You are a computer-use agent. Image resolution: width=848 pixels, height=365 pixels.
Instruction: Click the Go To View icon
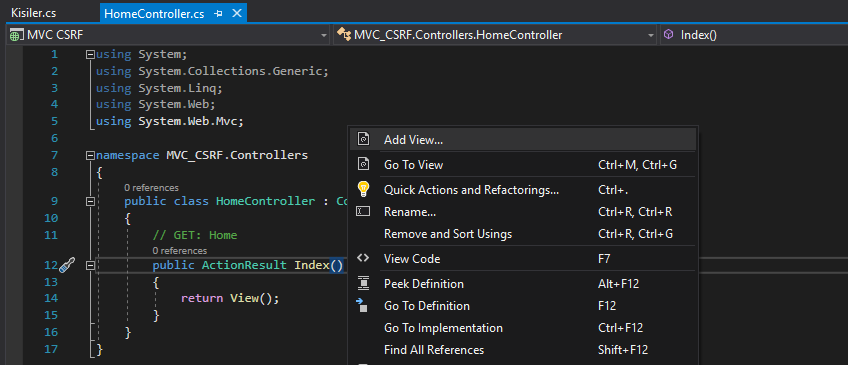(363, 164)
